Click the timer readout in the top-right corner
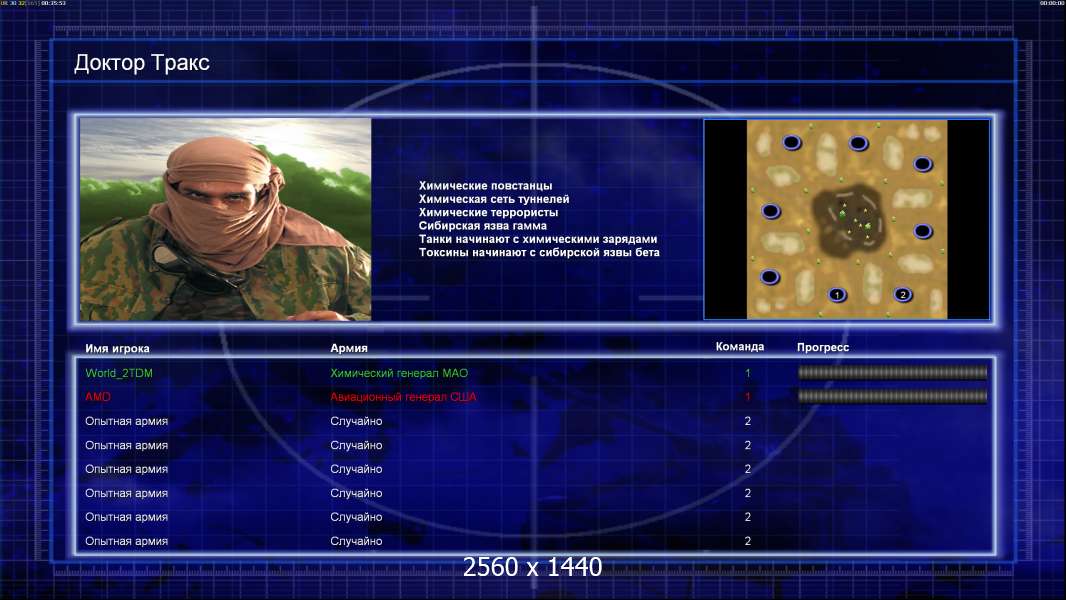 (1052, 3)
